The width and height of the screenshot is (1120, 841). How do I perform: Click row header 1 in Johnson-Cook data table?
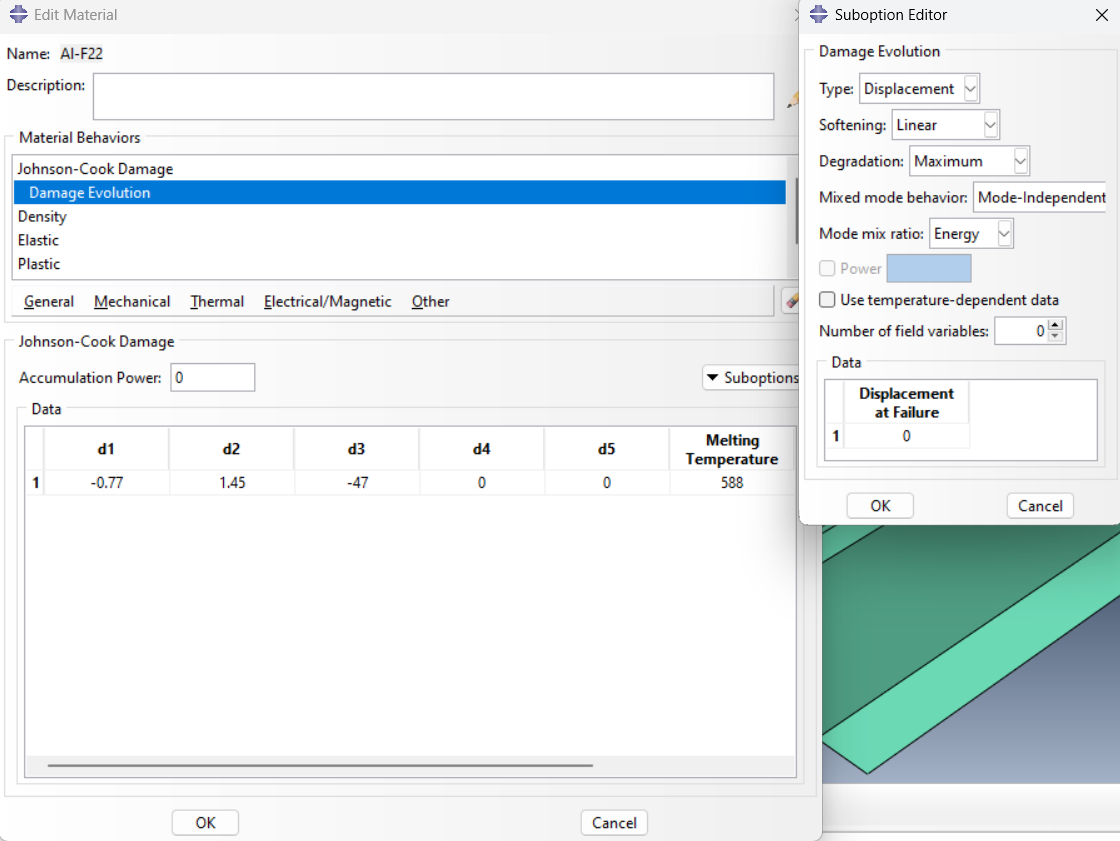pyautogui.click(x=35, y=483)
